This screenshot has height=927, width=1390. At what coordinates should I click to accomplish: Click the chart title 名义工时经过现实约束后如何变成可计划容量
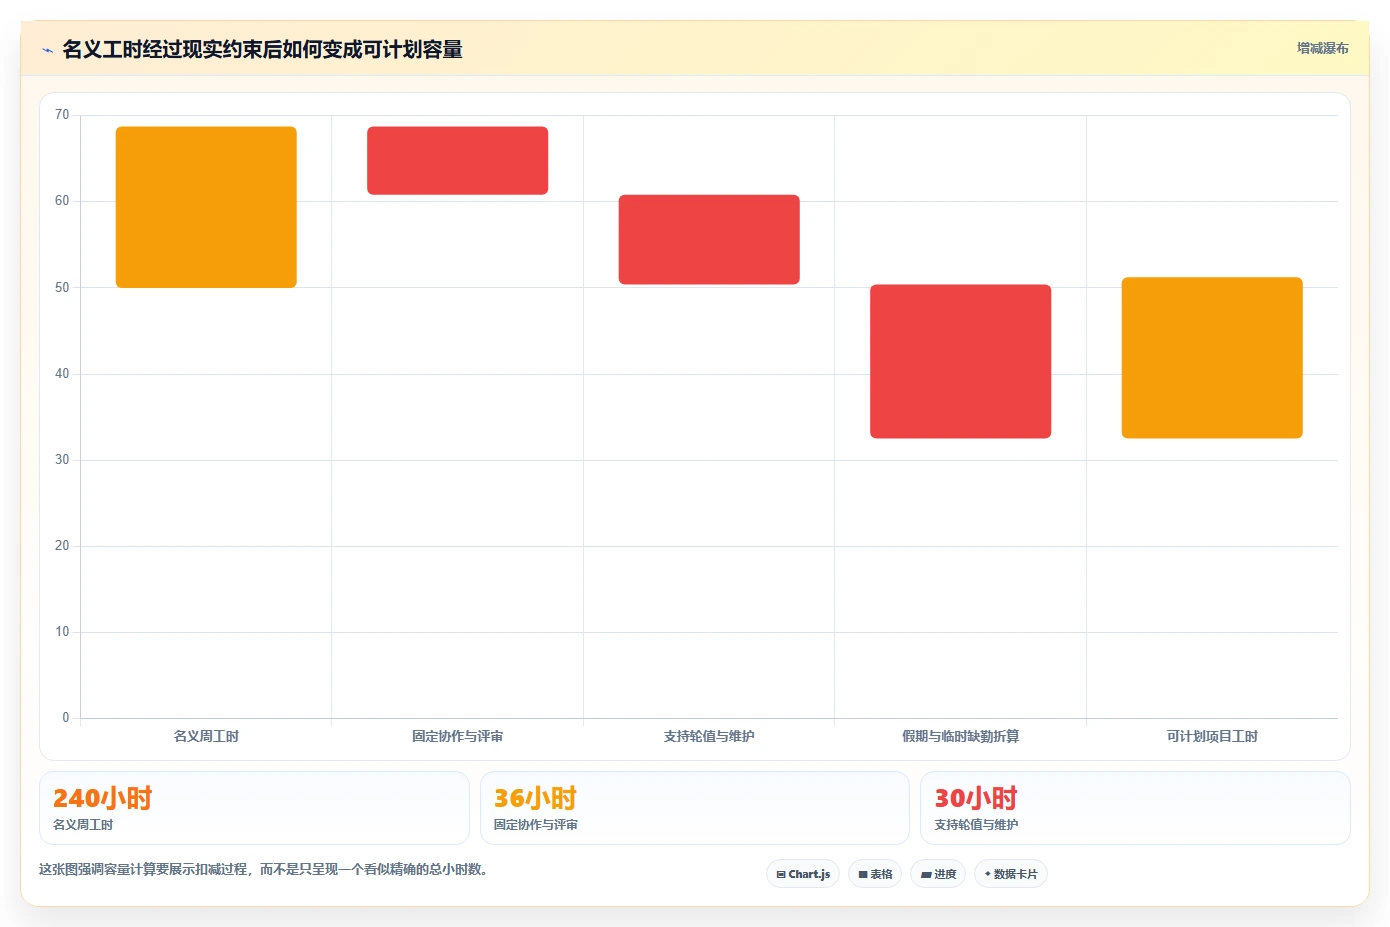(262, 49)
